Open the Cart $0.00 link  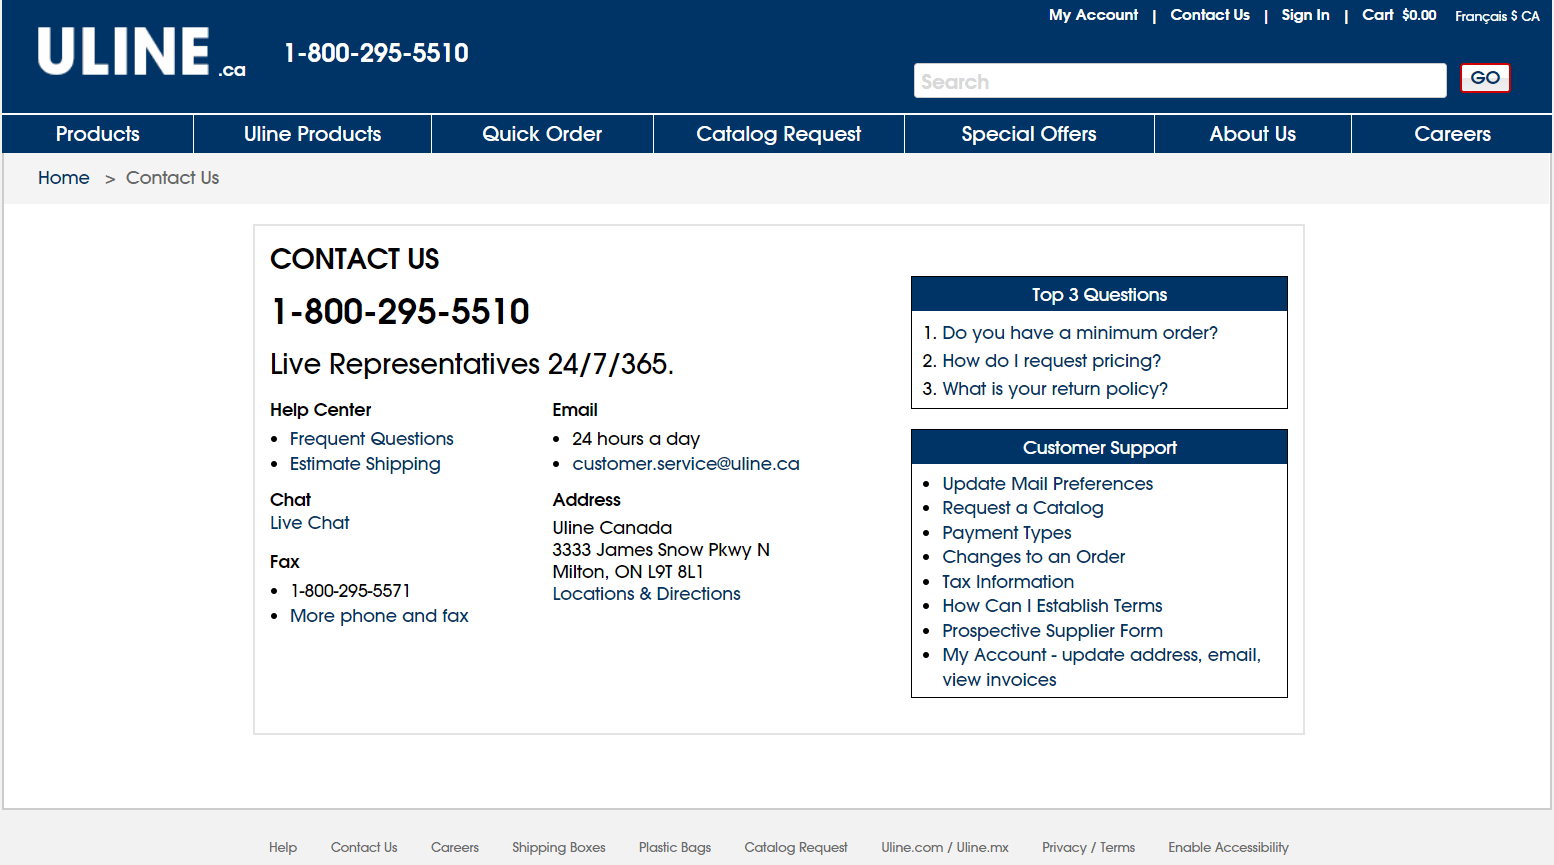coord(1399,15)
